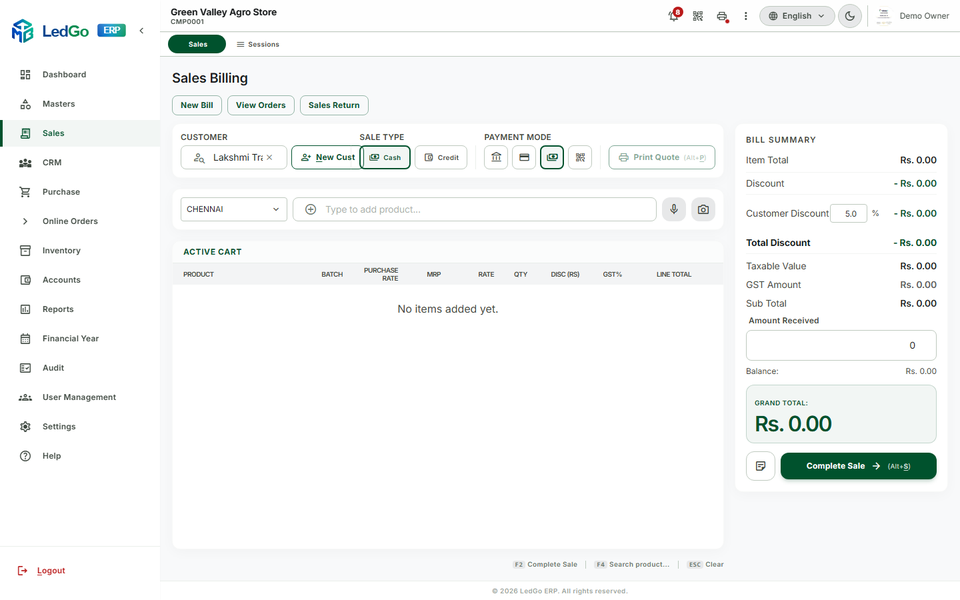Open the three-dot more options menu
Screen dimensions: 960x600
(745, 16)
